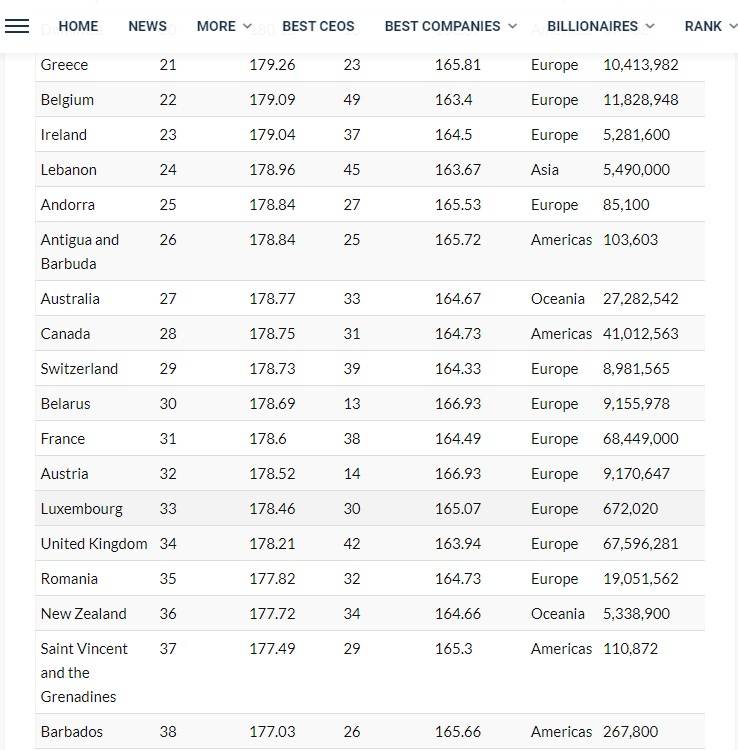Image resolution: width=738 pixels, height=750 pixels.
Task: Expand the BEST COMPANIES dropdown
Action: [x=450, y=26]
